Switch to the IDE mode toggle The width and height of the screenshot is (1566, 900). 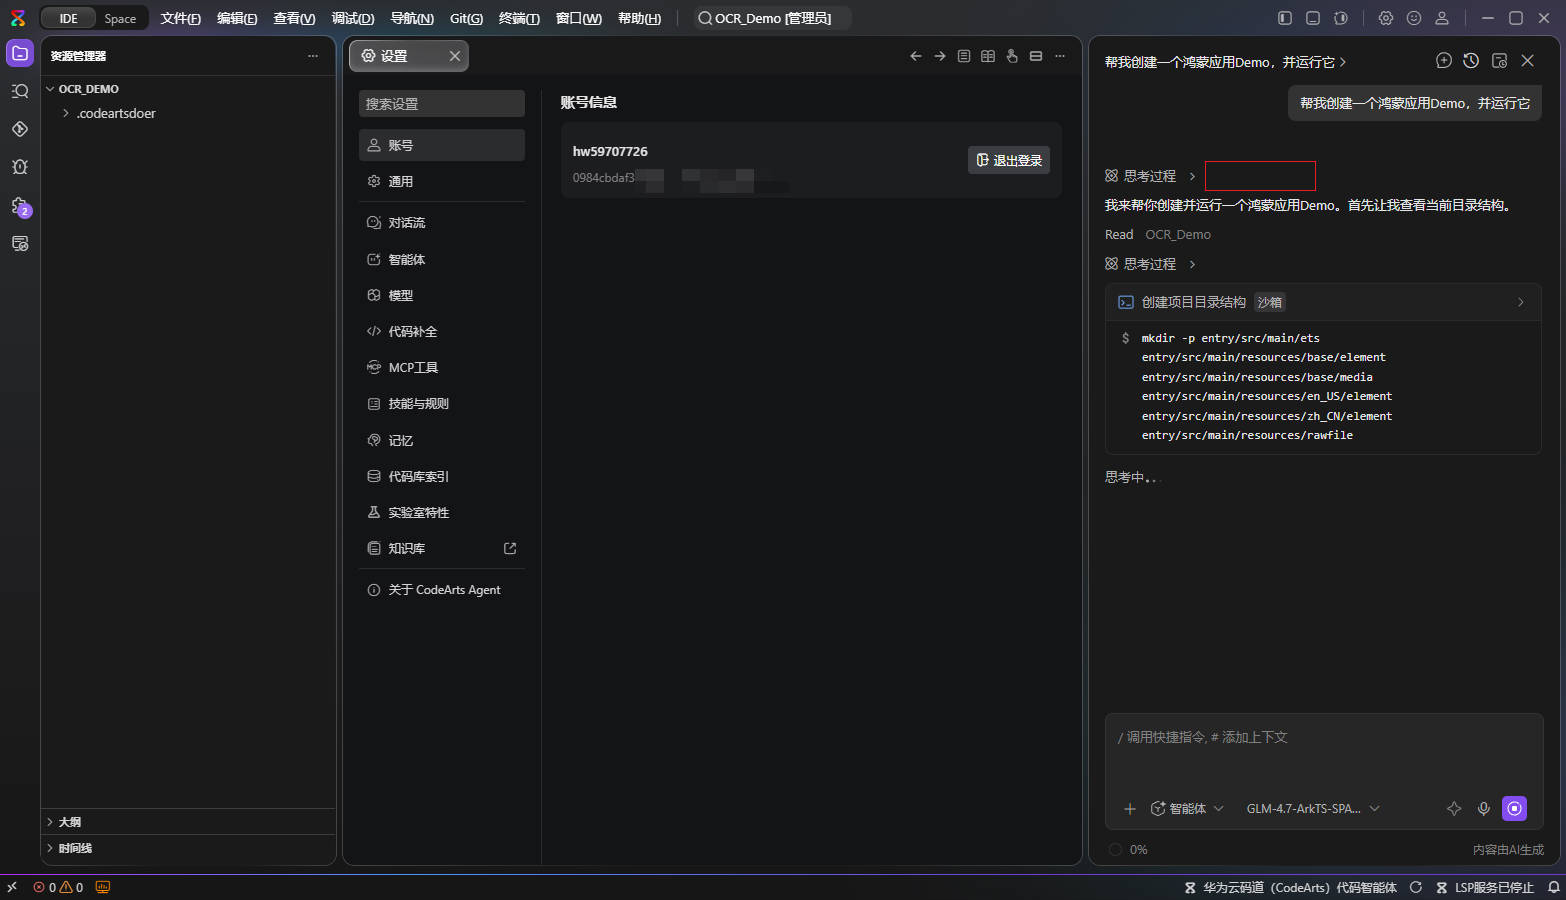point(68,18)
